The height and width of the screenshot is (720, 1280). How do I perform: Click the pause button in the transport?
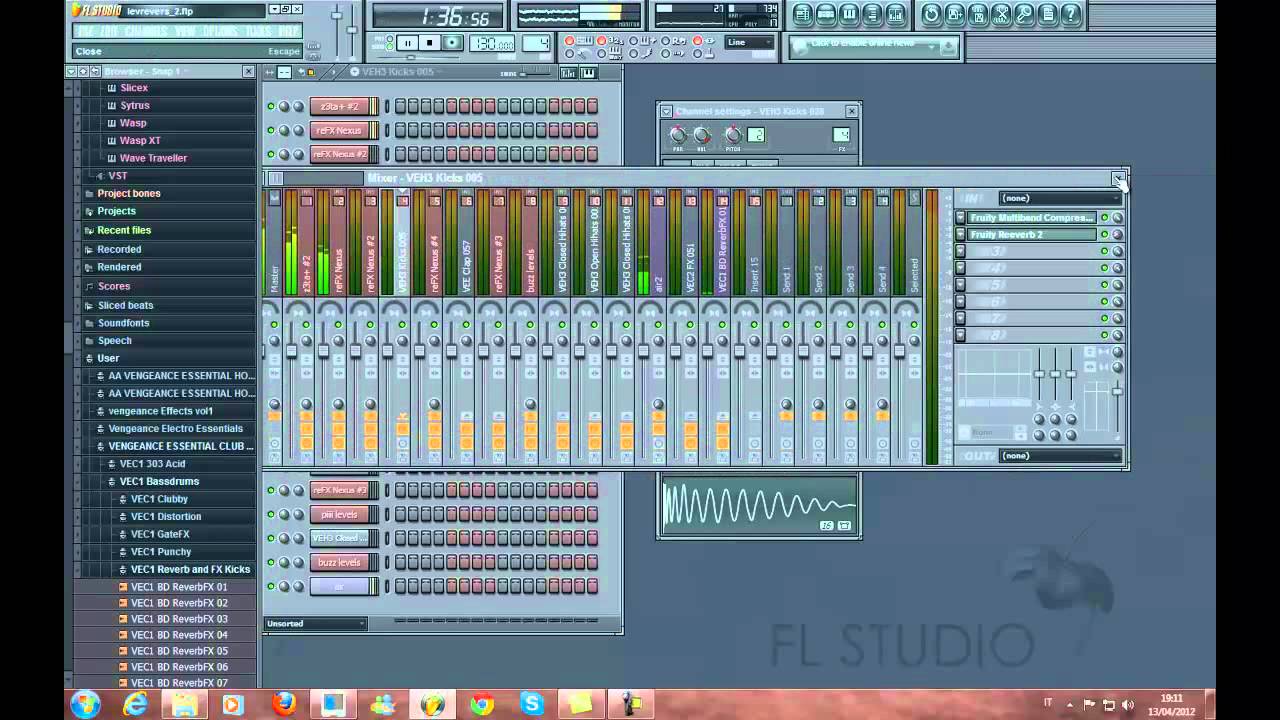pyautogui.click(x=407, y=43)
